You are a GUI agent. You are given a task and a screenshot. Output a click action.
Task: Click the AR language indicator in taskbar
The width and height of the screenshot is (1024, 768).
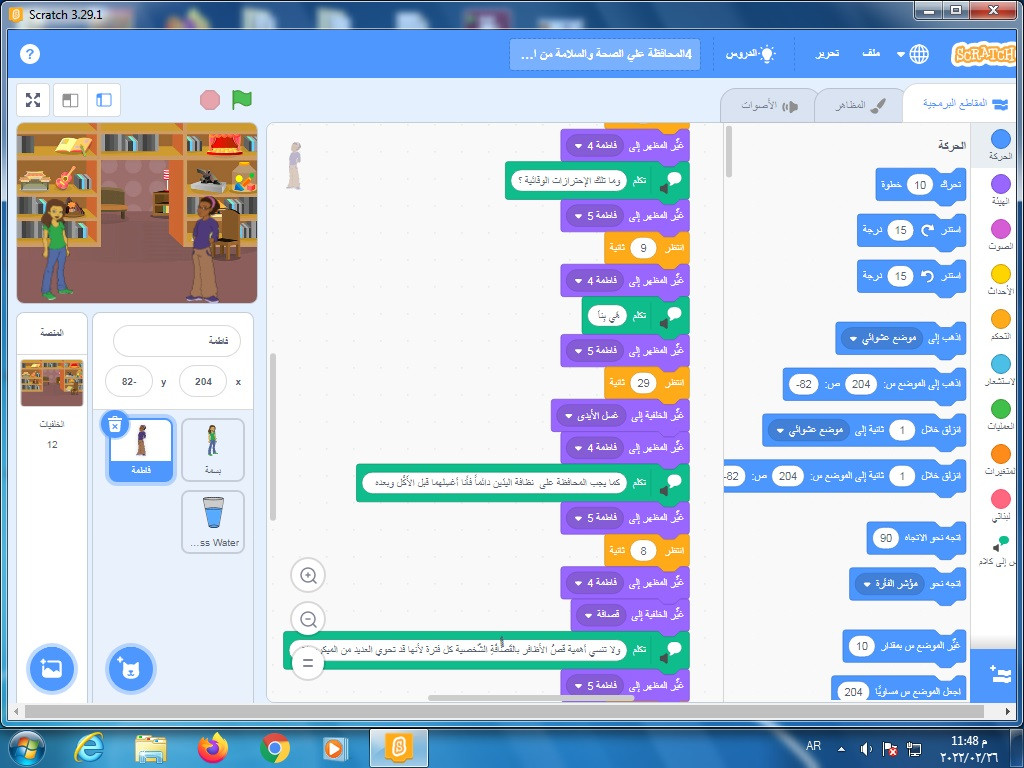pos(813,746)
